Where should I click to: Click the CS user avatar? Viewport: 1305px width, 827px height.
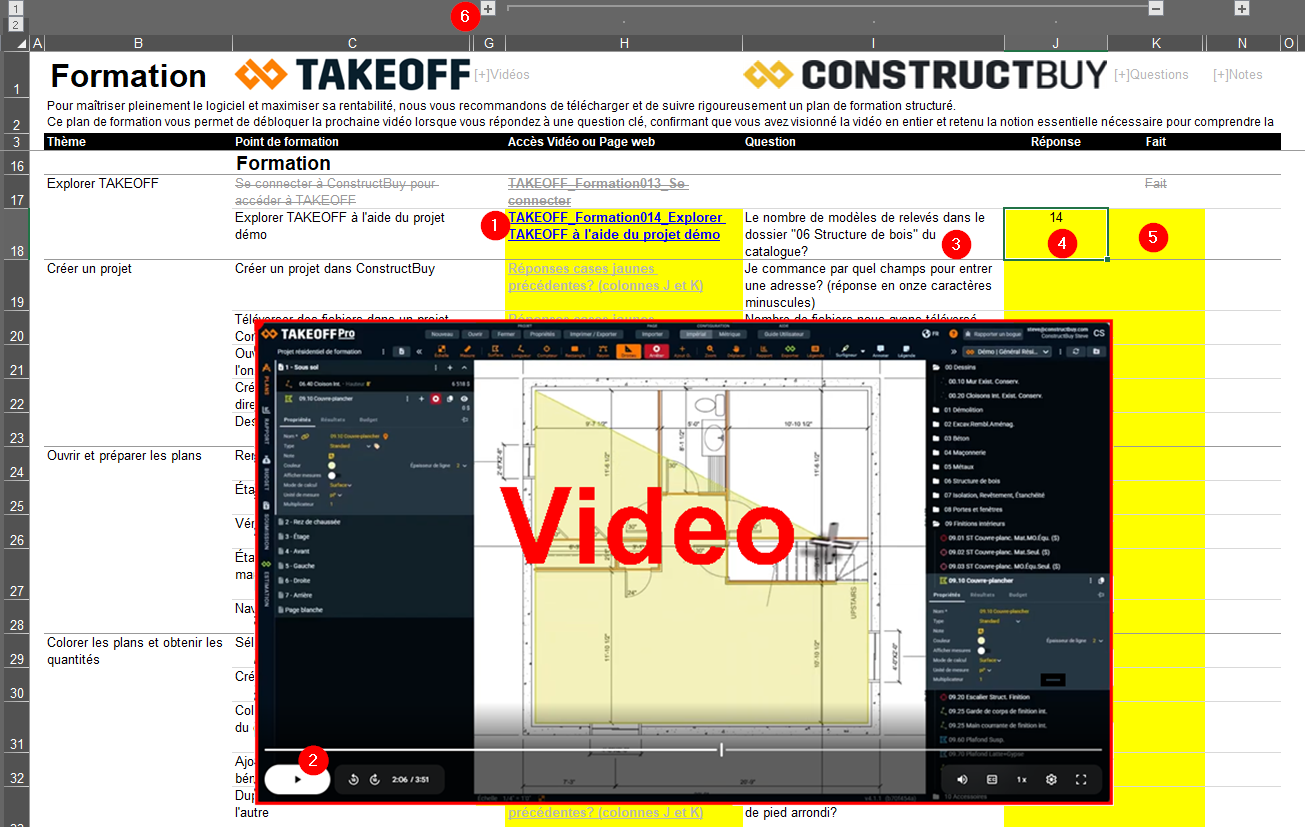(1099, 333)
